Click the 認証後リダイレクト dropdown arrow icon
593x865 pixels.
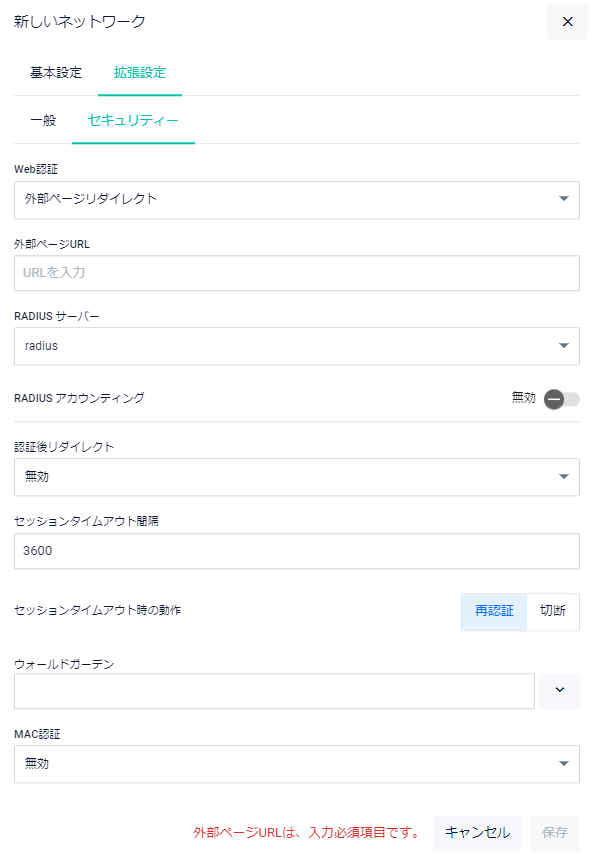pos(563,477)
